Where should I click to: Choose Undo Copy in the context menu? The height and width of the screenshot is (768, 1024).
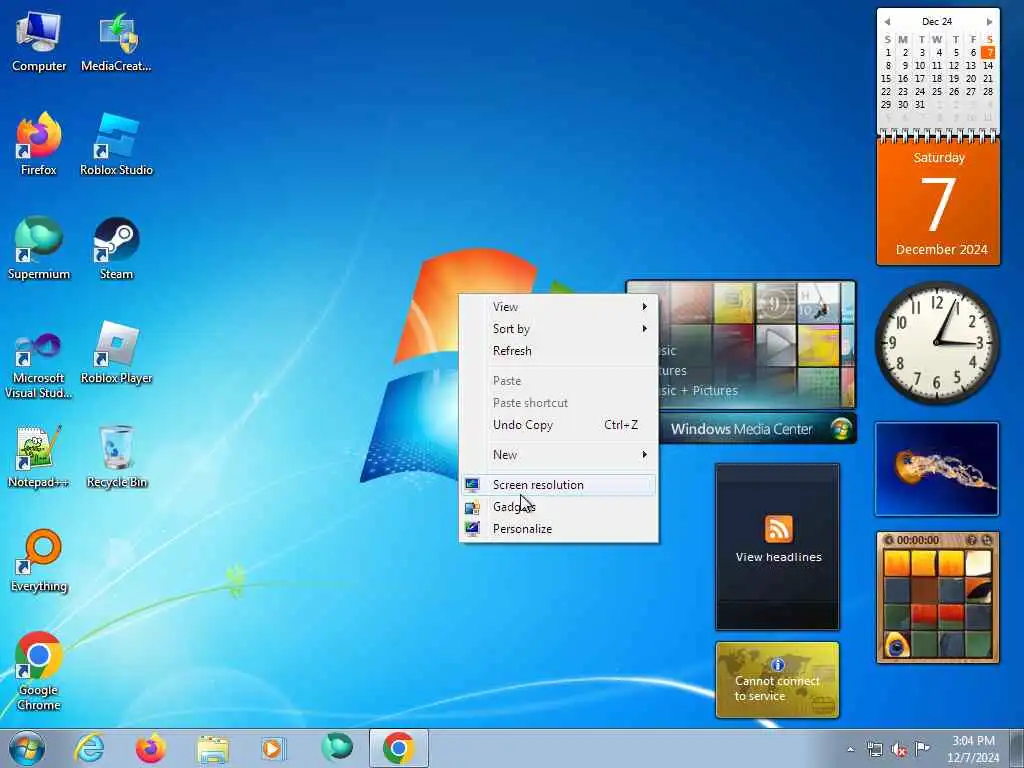[558, 425]
